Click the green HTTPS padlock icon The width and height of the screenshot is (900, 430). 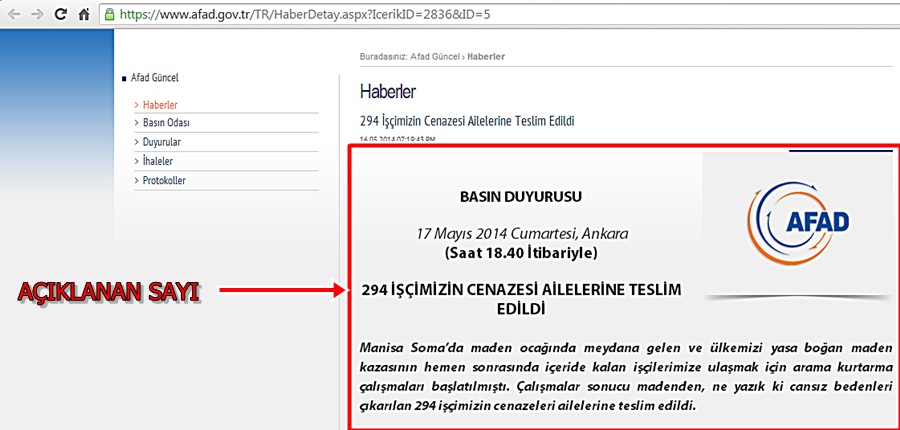pyautogui.click(x=110, y=15)
